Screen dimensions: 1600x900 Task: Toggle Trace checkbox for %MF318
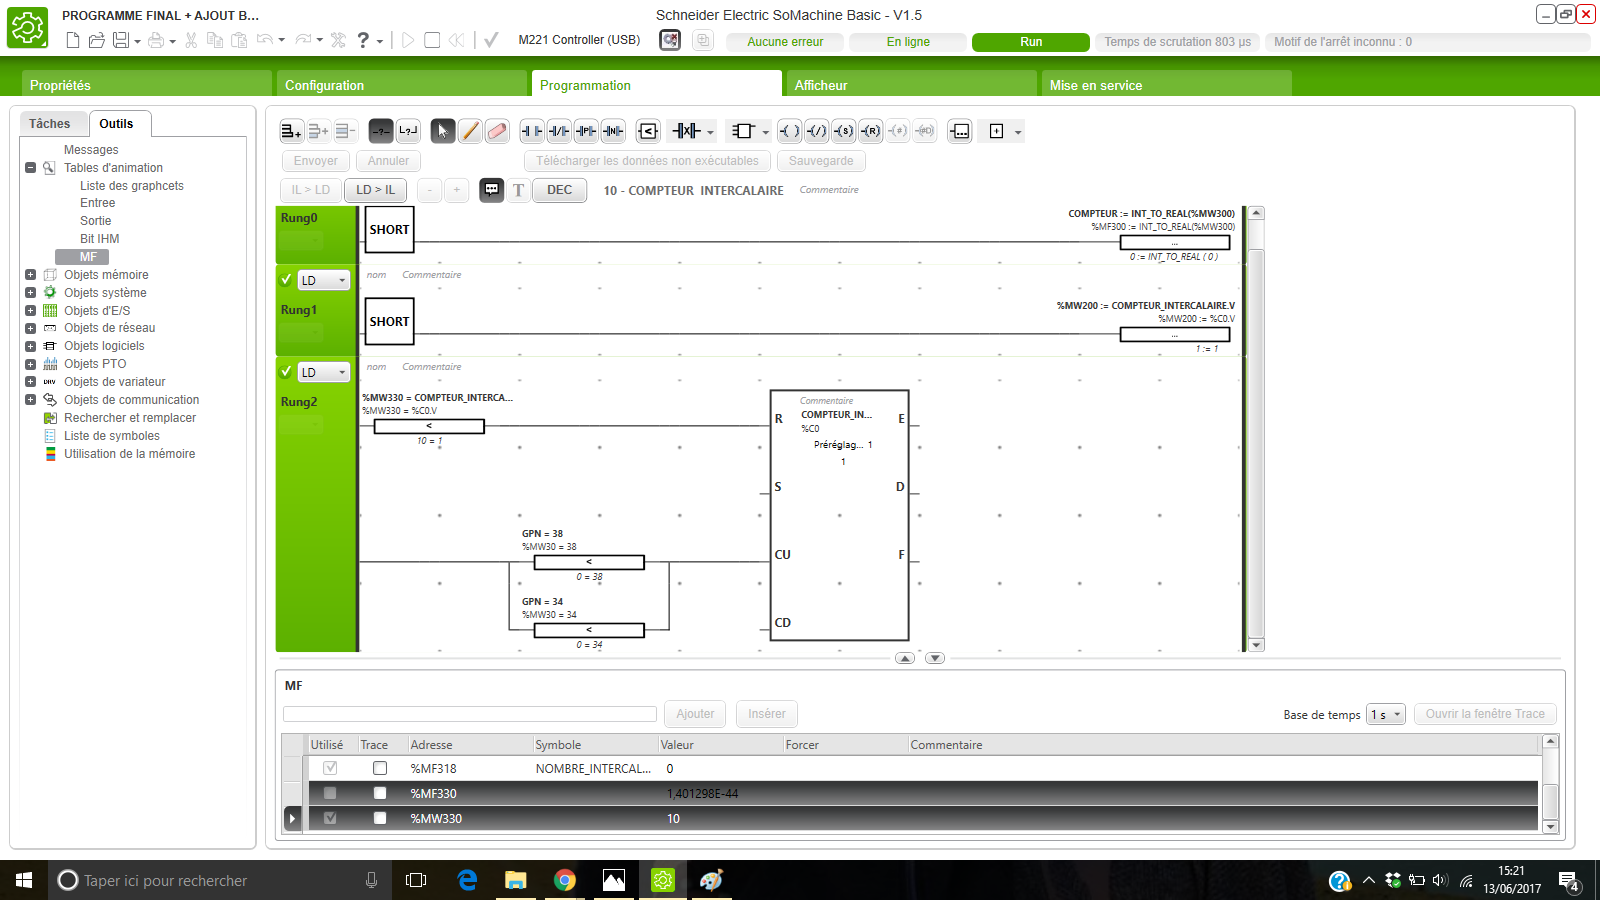pyautogui.click(x=380, y=768)
